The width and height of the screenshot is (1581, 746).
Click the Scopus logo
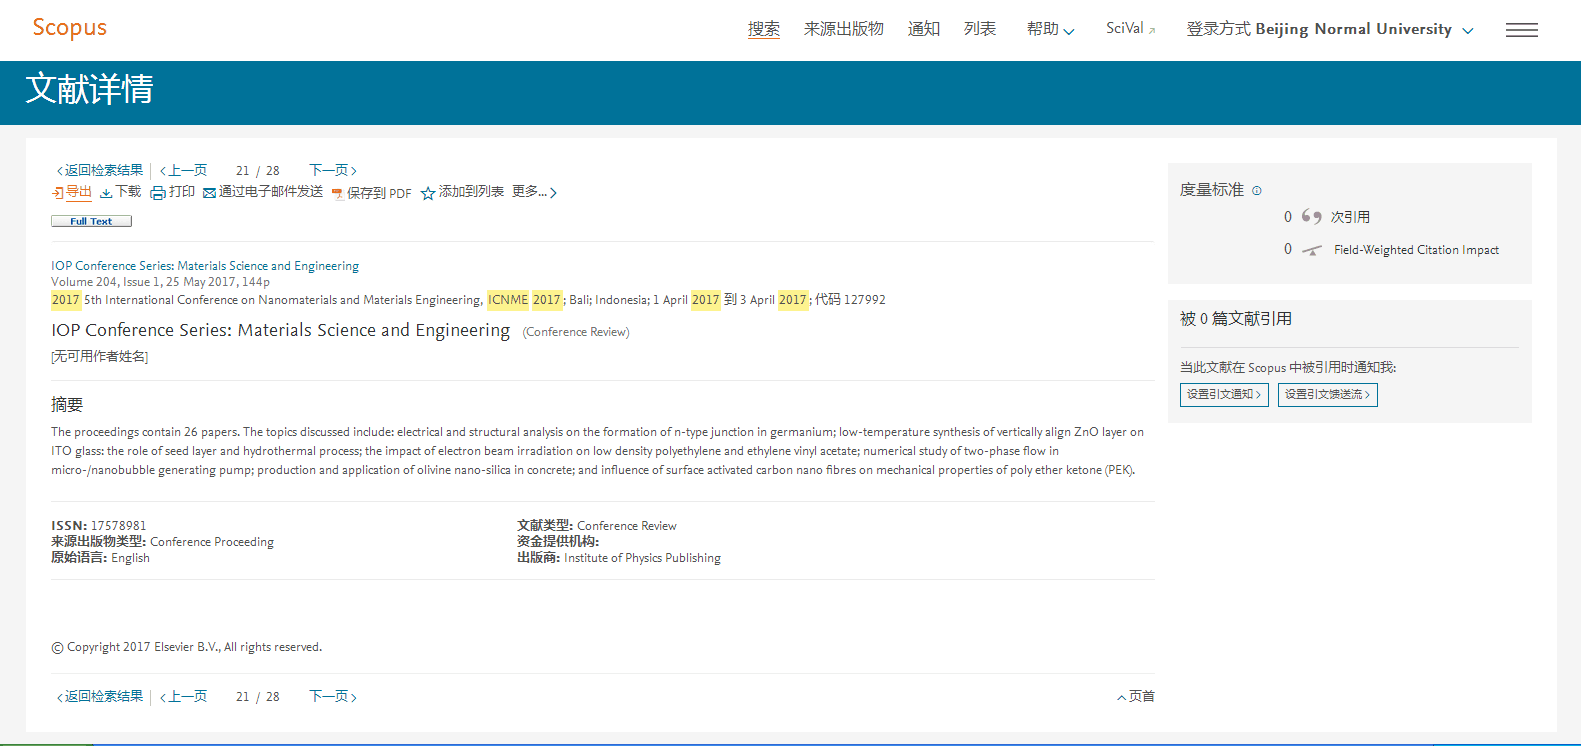click(x=69, y=28)
